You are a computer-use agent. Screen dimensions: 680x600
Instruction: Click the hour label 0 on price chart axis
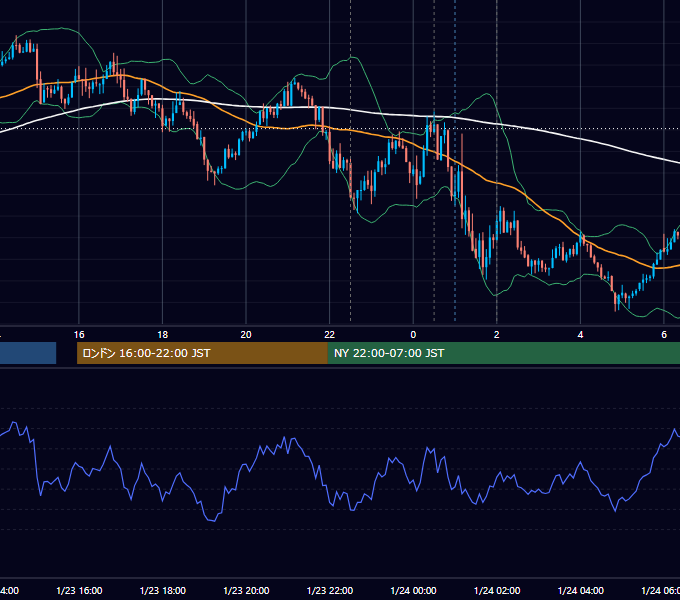[413, 335]
